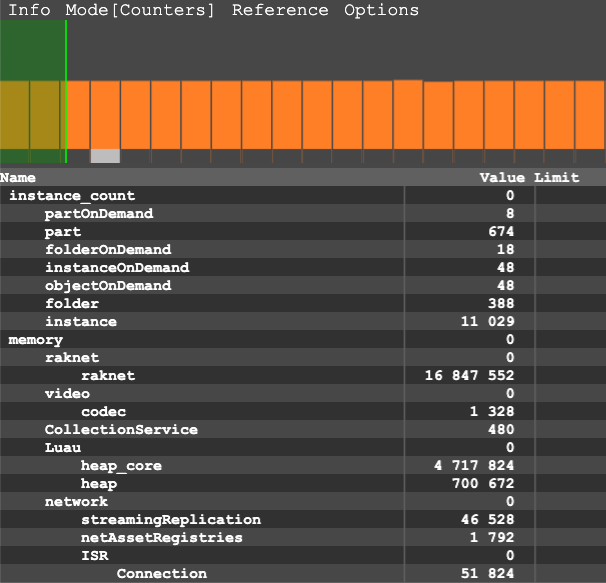The width and height of the screenshot is (606, 583).
Task: Select the Luau group row
Action: pyautogui.click(x=303, y=447)
